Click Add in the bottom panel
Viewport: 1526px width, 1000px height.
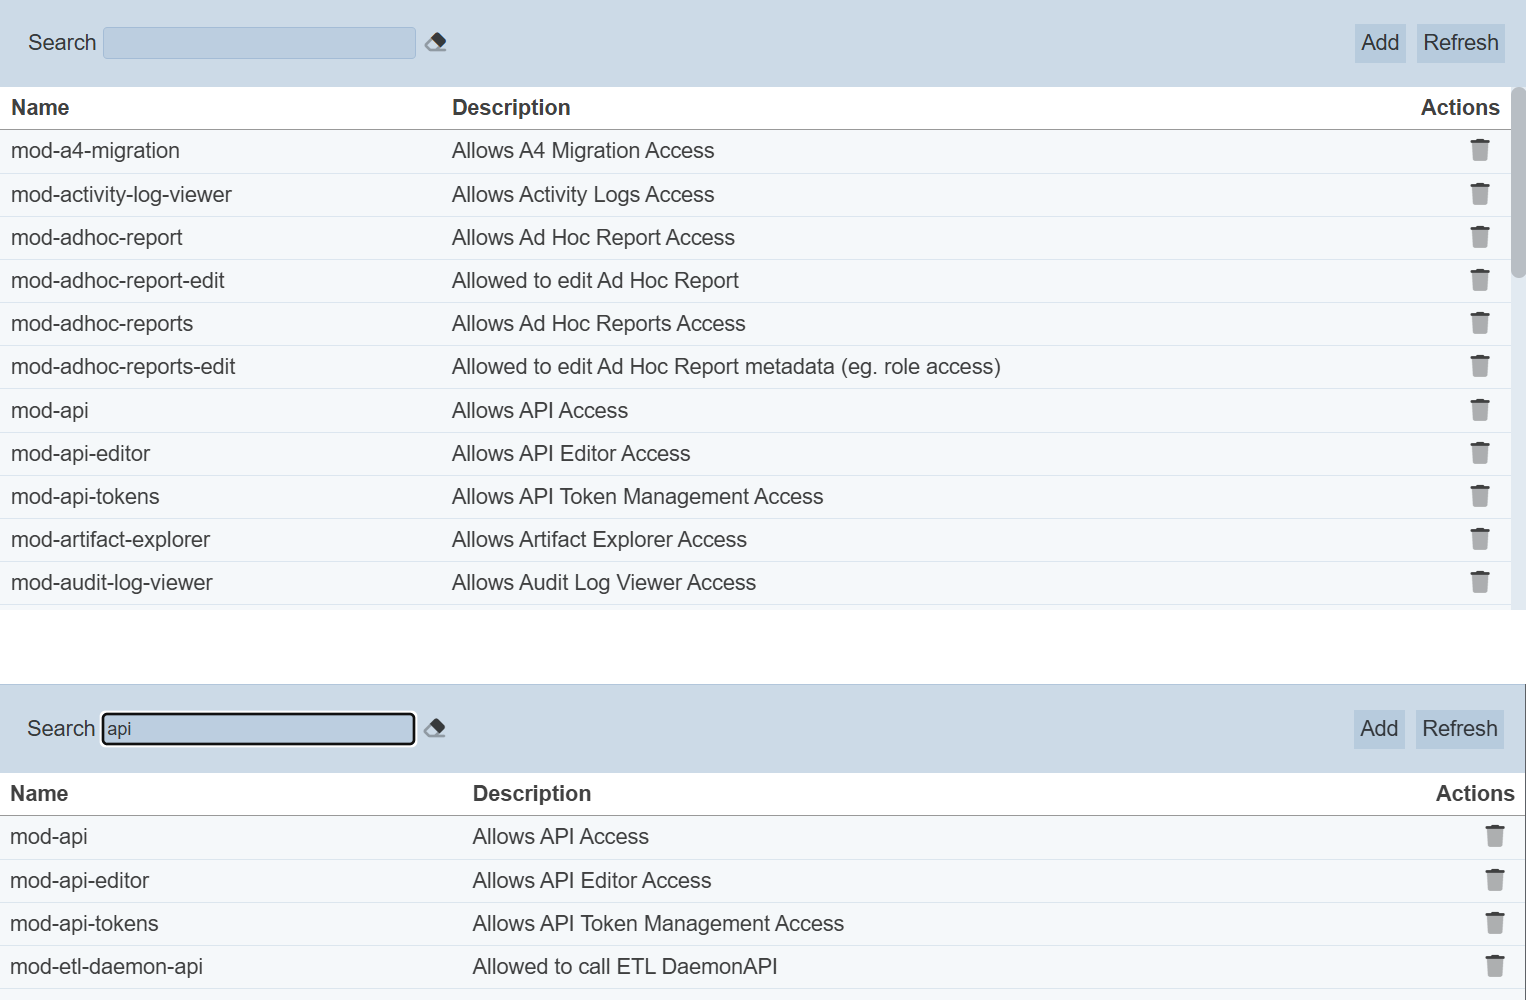click(1378, 729)
